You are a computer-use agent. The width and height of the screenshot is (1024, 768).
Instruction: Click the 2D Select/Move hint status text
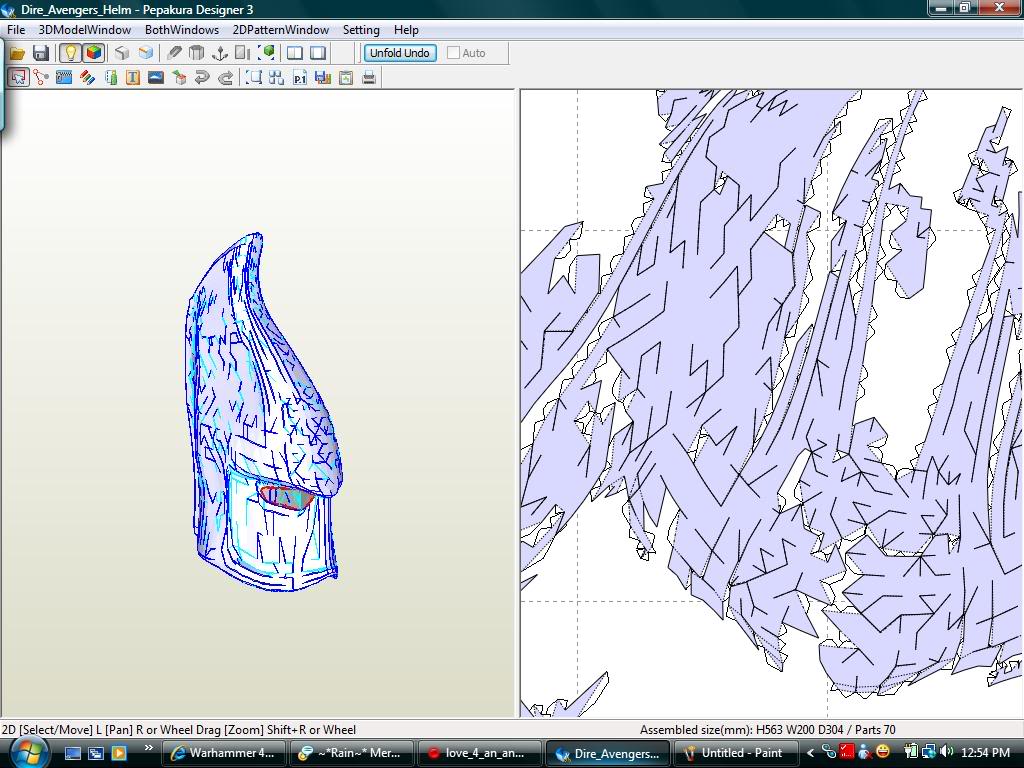pyautogui.click(x=179, y=729)
